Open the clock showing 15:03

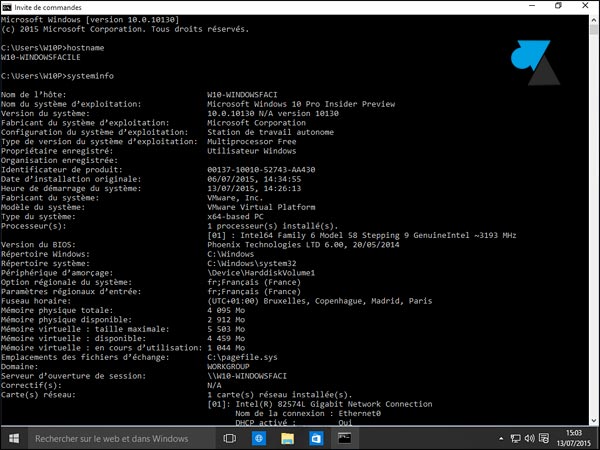click(x=574, y=439)
